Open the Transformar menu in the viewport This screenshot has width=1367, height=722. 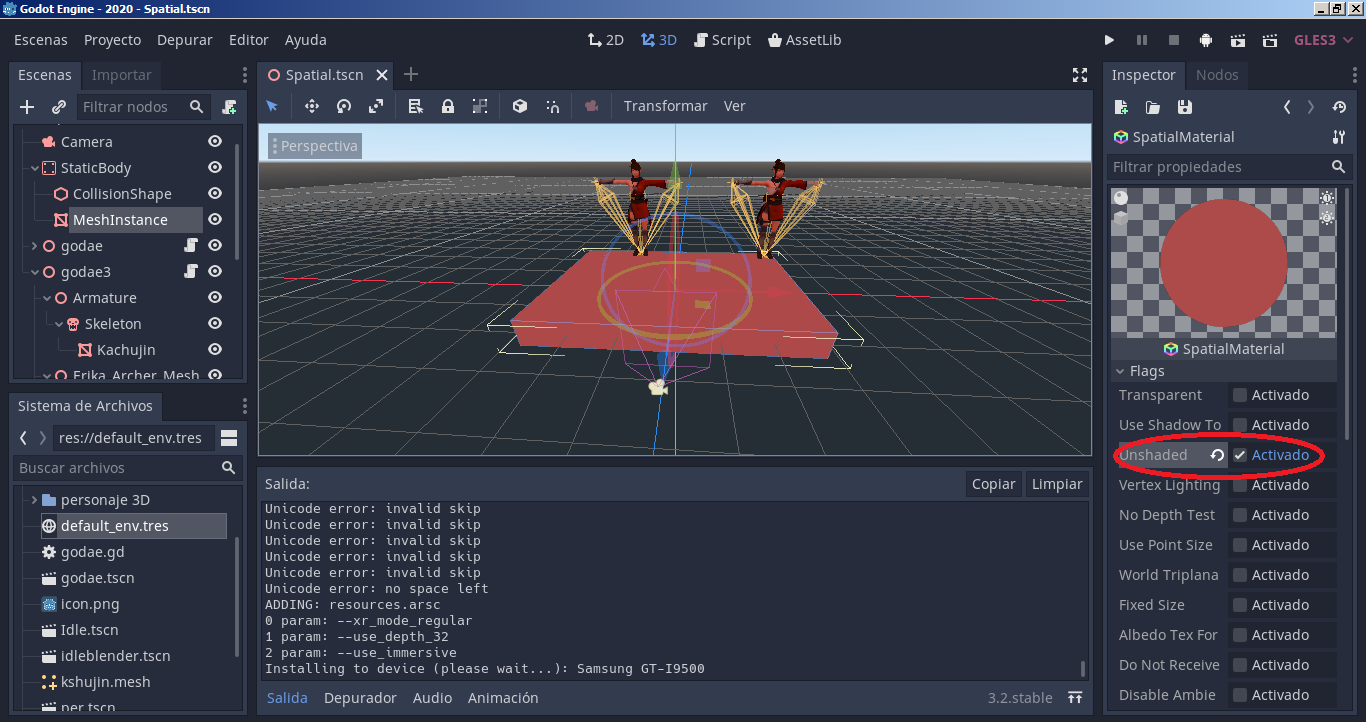(665, 105)
